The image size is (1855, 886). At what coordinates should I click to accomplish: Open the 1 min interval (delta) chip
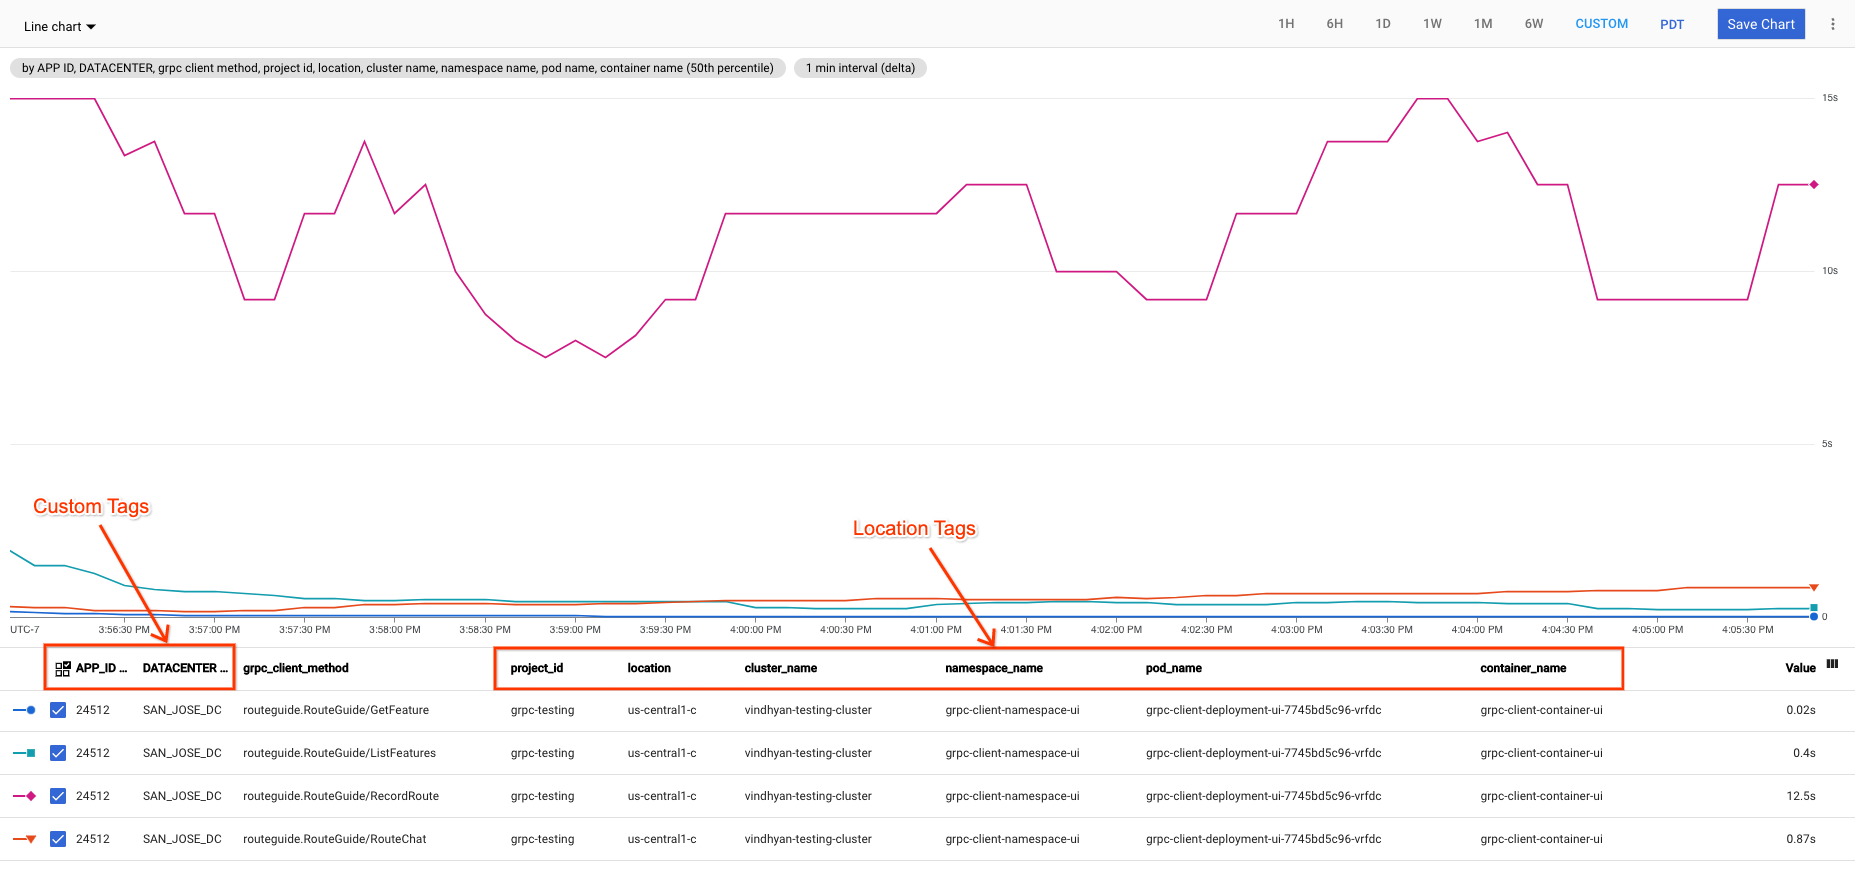coord(860,68)
